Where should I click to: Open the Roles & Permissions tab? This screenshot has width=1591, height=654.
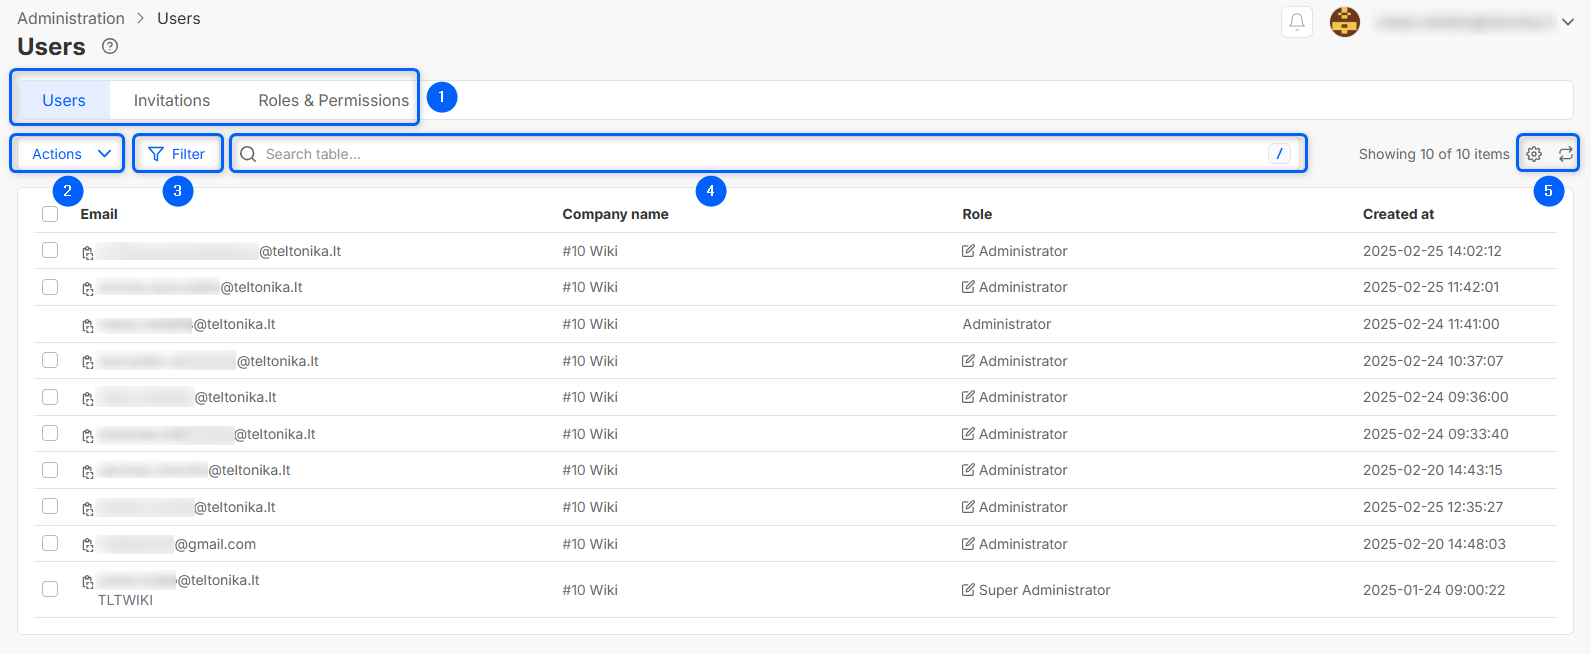click(x=333, y=100)
